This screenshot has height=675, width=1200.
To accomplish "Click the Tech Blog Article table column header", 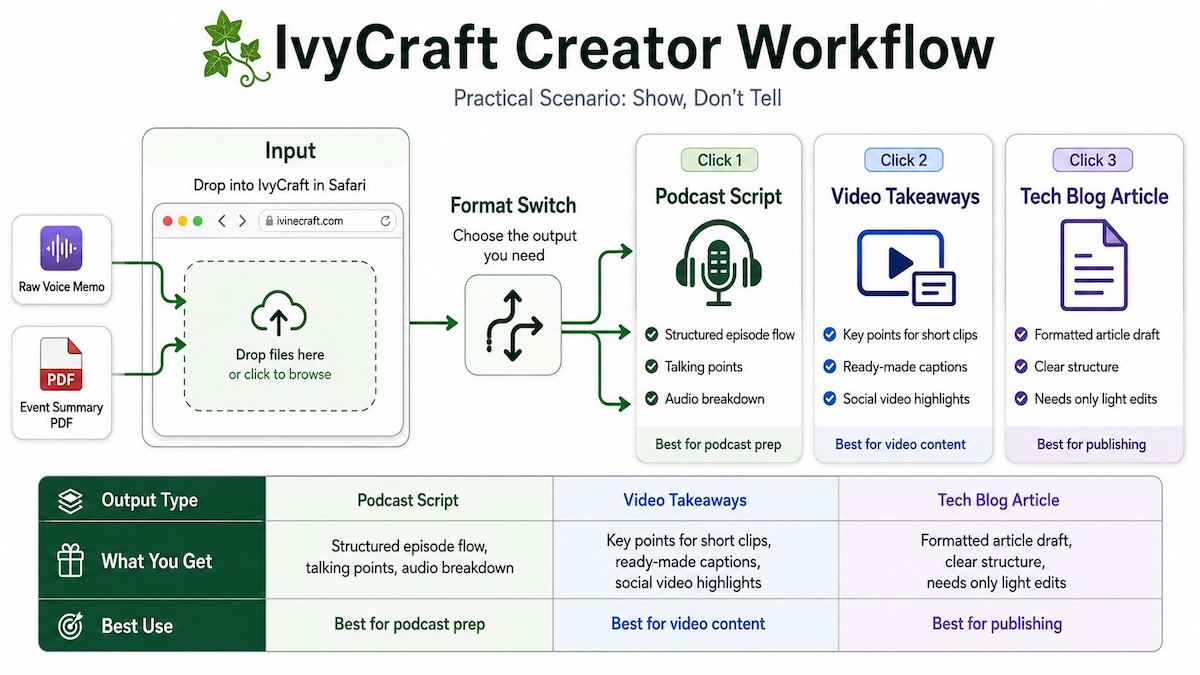I will tap(998, 500).
